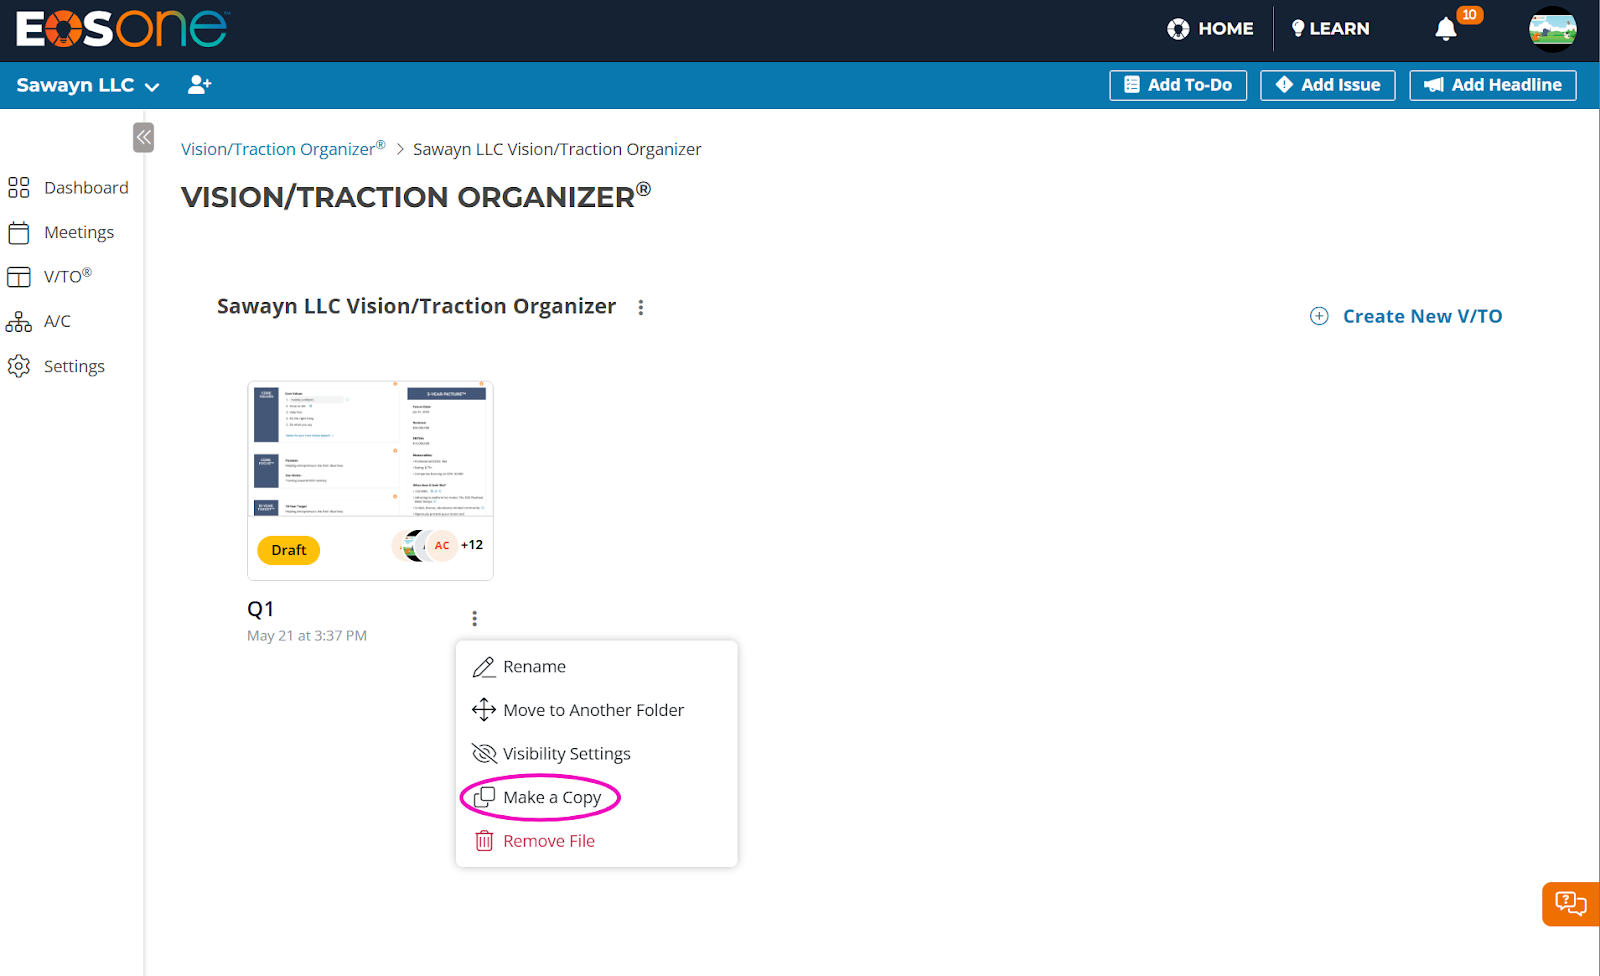Viewport: 1600px width, 976px height.
Task: Click the add user icon
Action: click(199, 85)
